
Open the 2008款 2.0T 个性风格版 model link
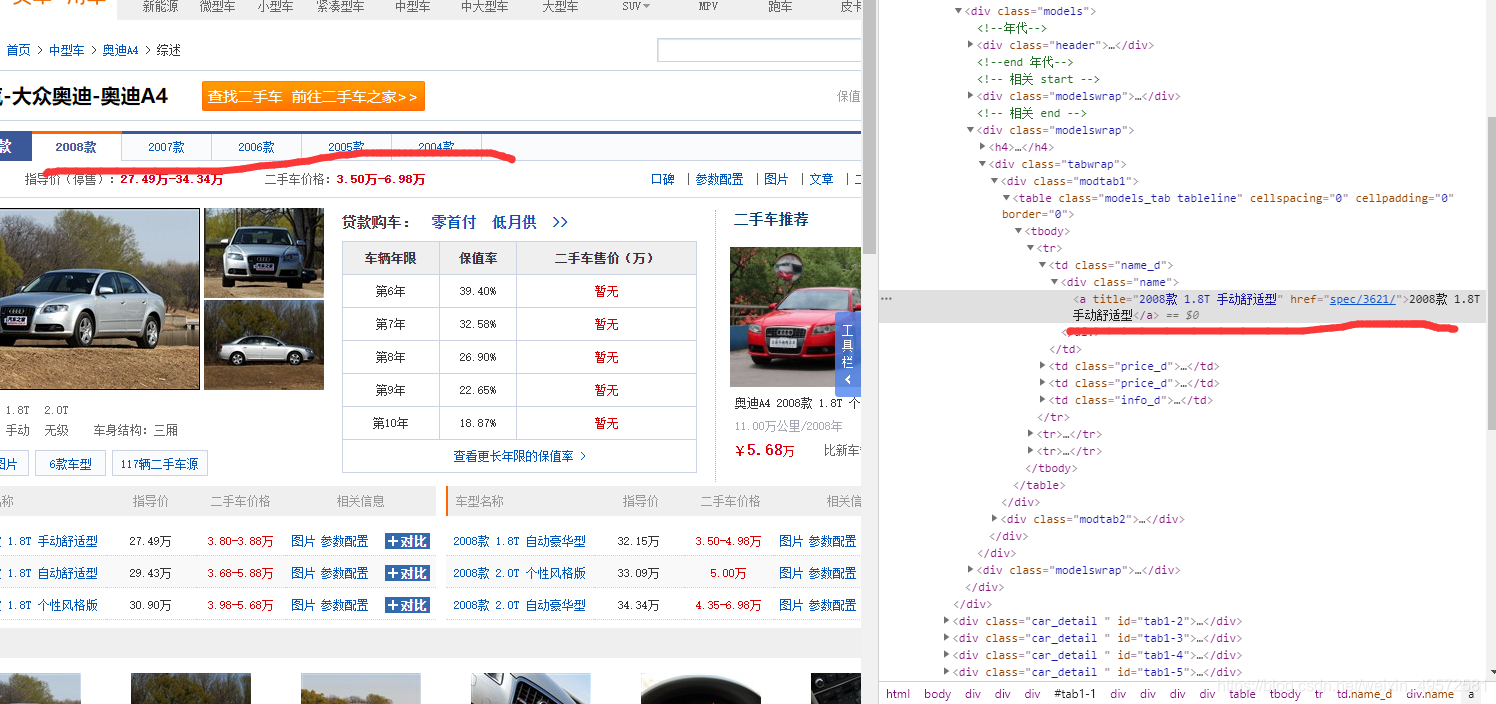(x=519, y=573)
